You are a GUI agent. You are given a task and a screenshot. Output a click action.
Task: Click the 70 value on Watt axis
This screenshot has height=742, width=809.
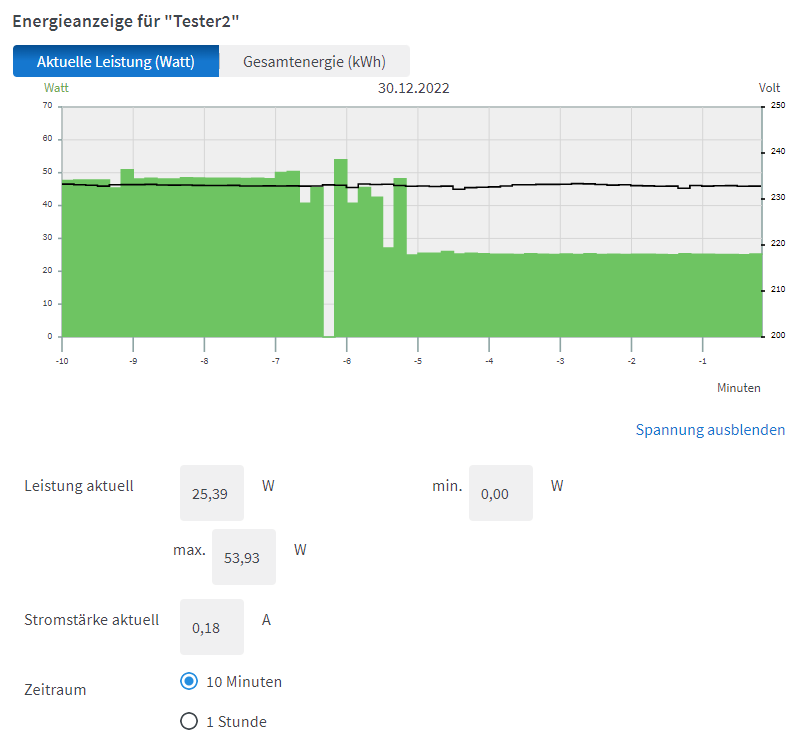tap(47, 105)
